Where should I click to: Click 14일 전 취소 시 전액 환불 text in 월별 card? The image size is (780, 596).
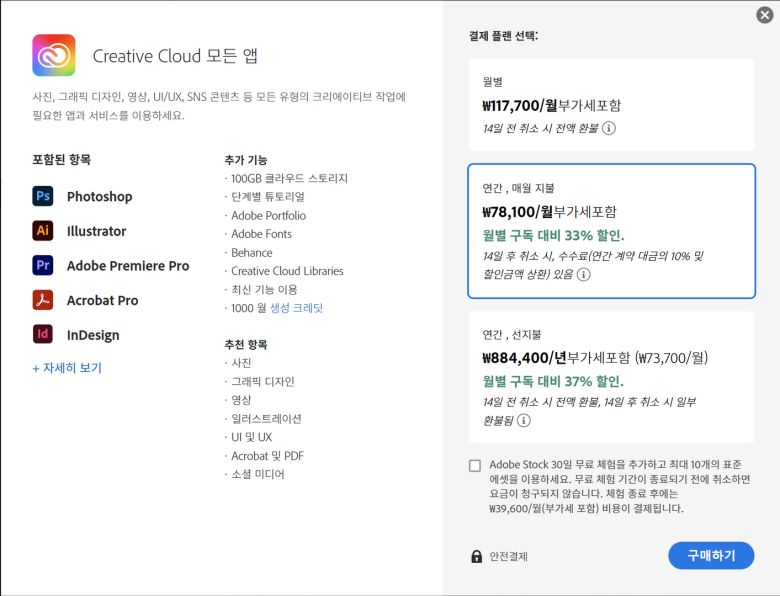coord(540,128)
